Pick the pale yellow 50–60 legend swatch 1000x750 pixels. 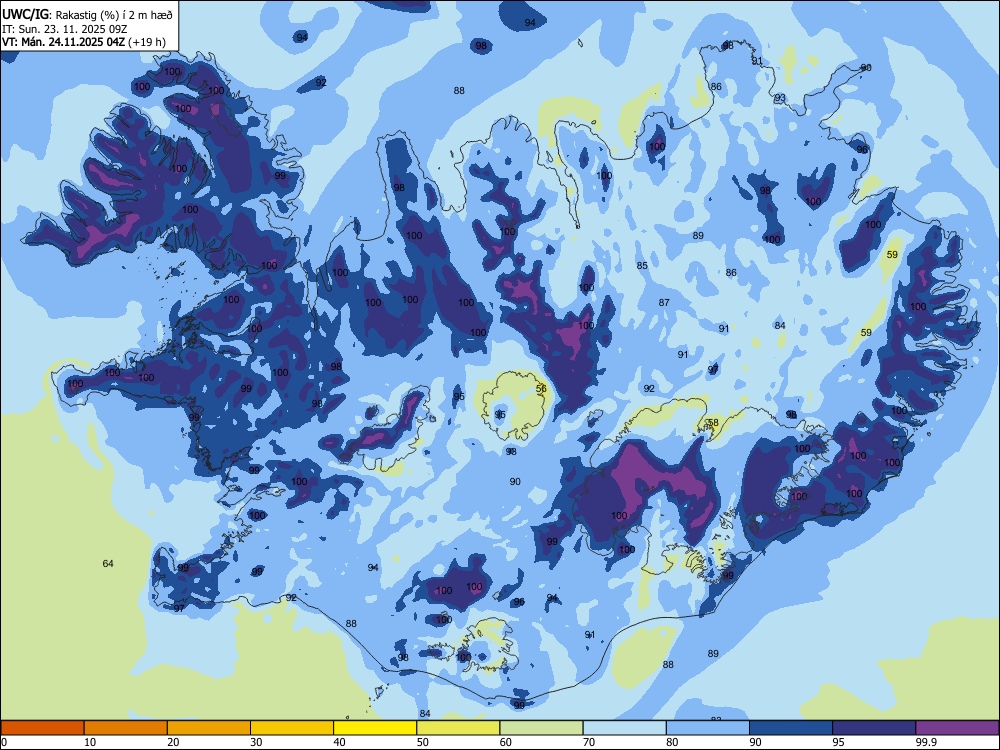click(x=458, y=728)
